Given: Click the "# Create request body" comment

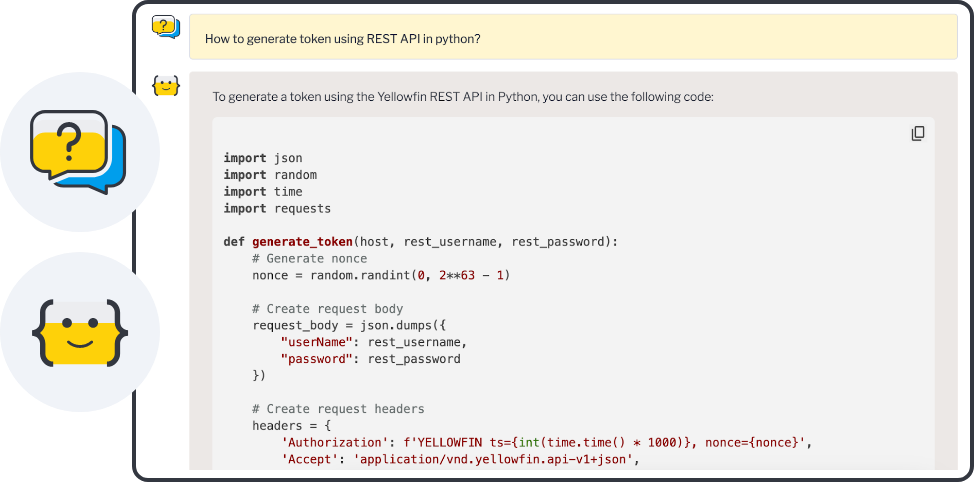Looking at the screenshot, I should click(327, 309).
